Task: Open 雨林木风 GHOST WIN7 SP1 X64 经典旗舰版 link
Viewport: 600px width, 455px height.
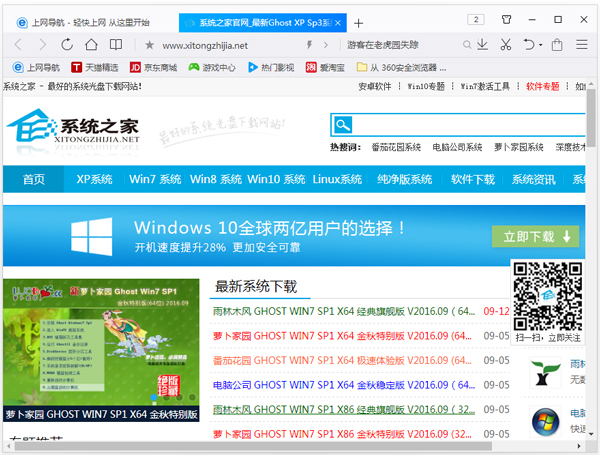Action: (344, 311)
